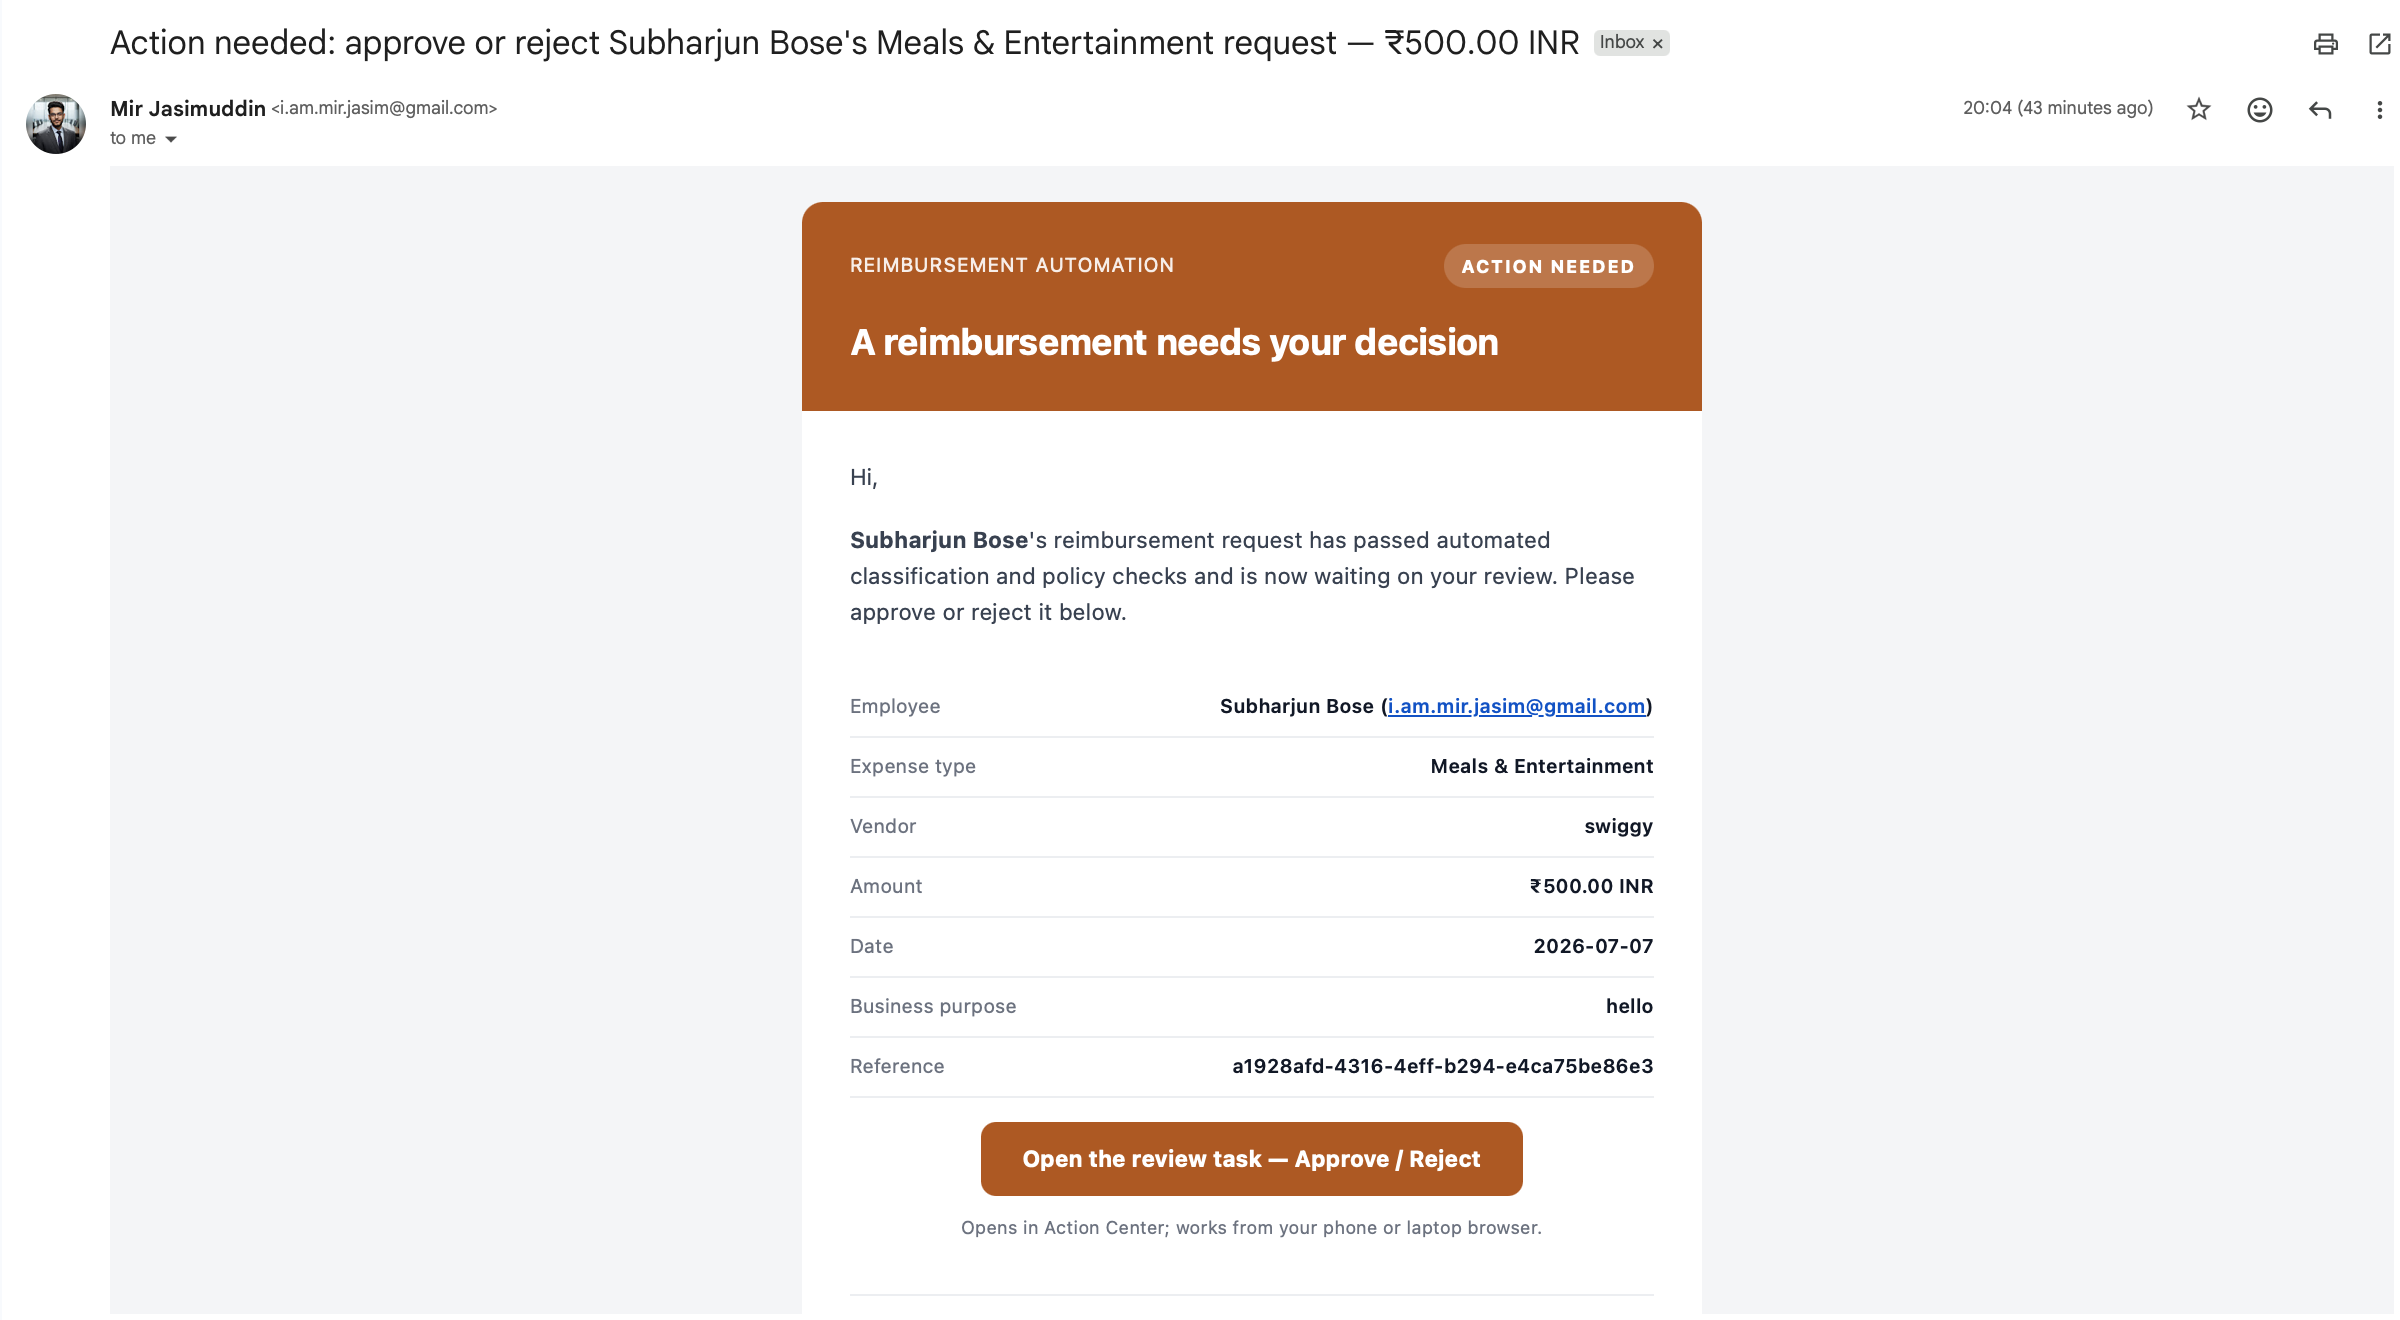Click the business purpose value hello
Screen dimensions: 2400x1320
1629,1006
